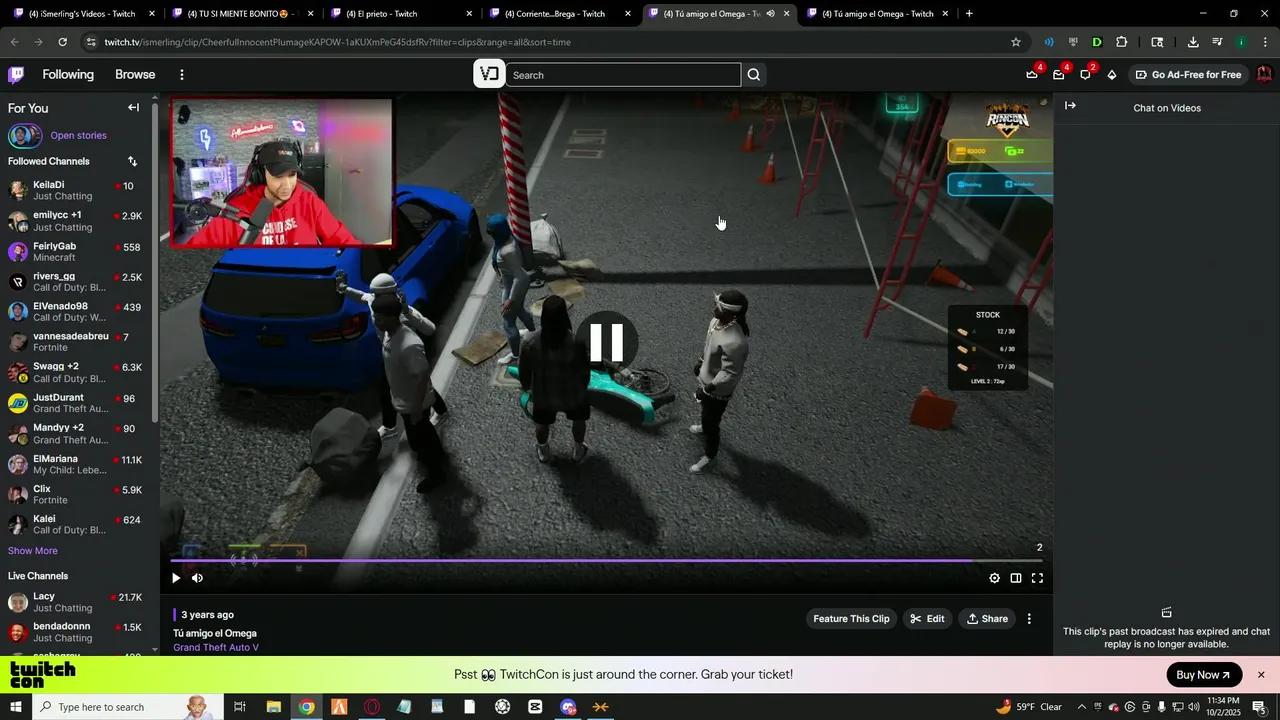Click the green D extension icon
Viewport: 1280px width, 720px height.
click(1097, 42)
